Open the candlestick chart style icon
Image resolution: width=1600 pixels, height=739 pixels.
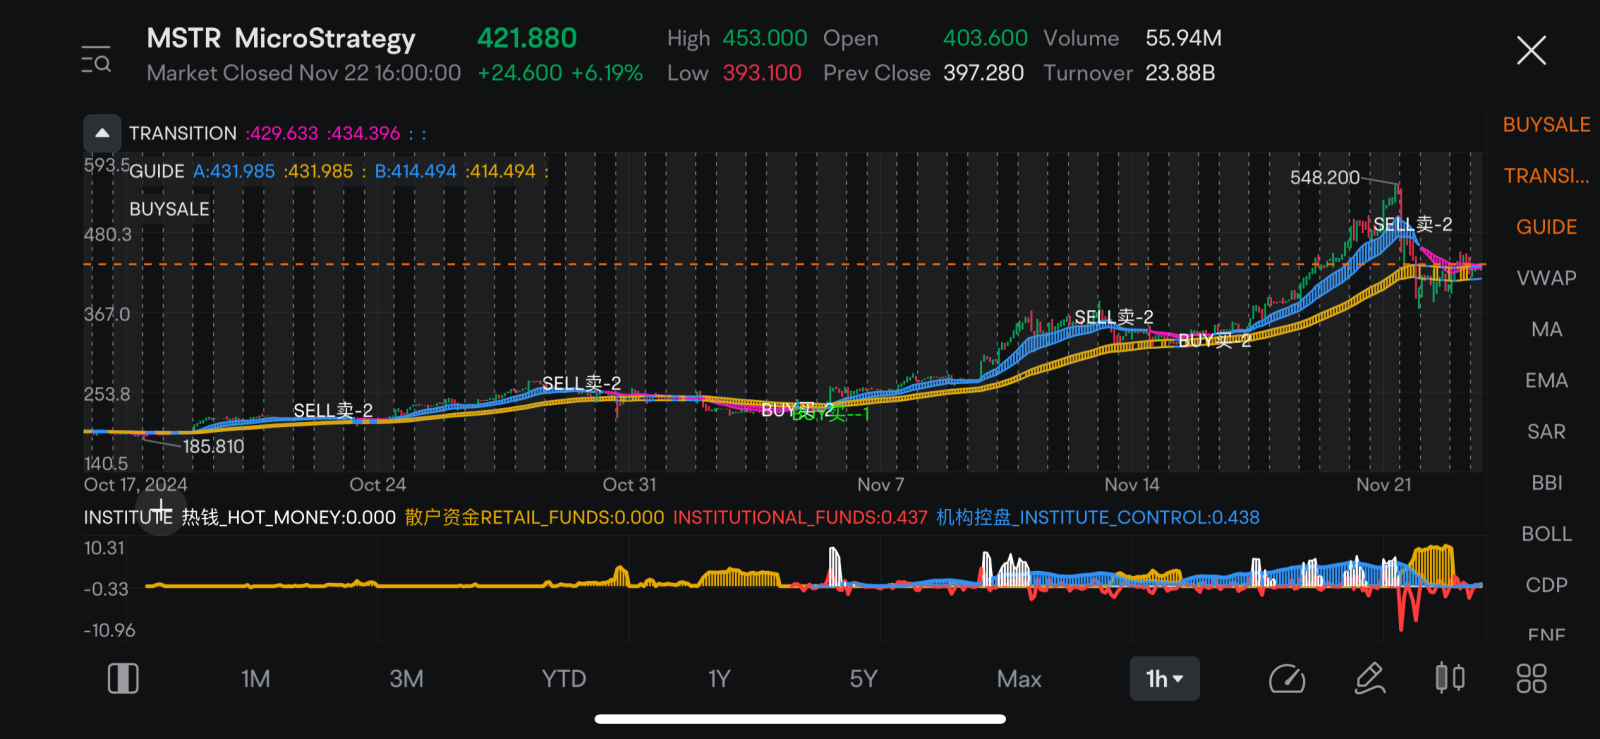(x=1450, y=679)
